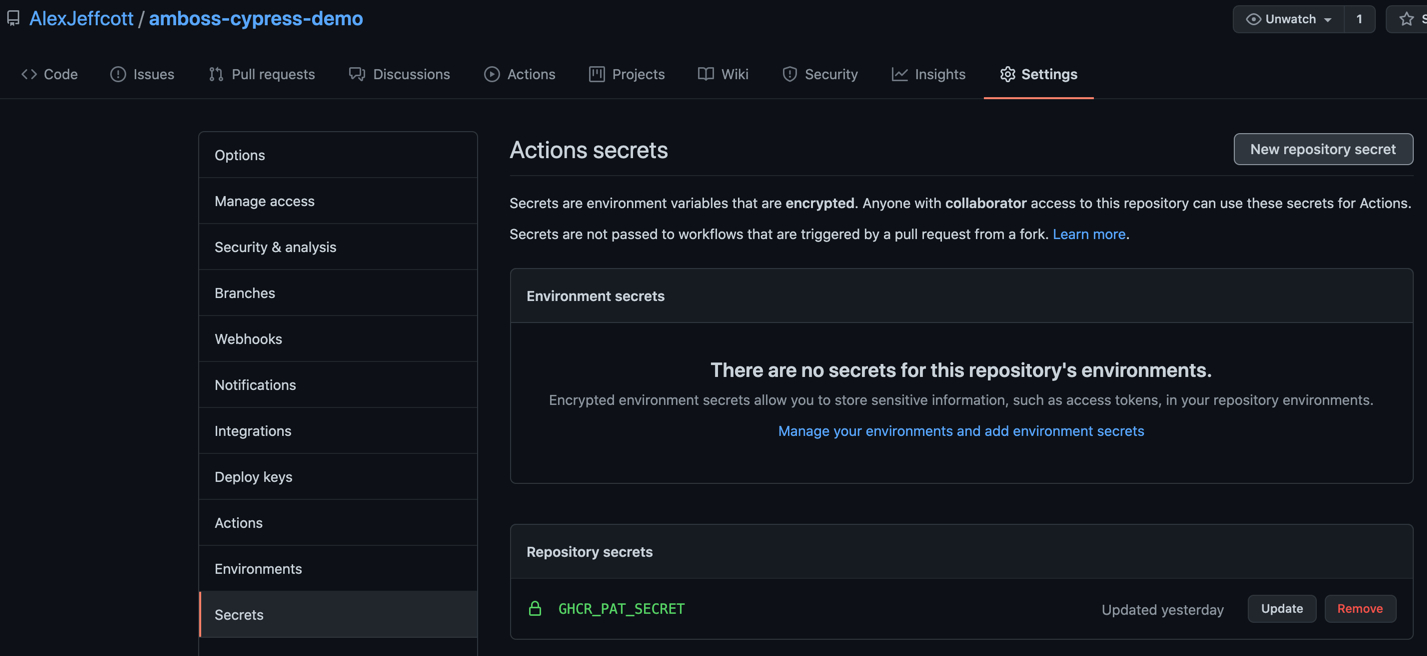Click the GHCR_PAT_SECRET name
The height and width of the screenshot is (656, 1427).
click(621, 608)
